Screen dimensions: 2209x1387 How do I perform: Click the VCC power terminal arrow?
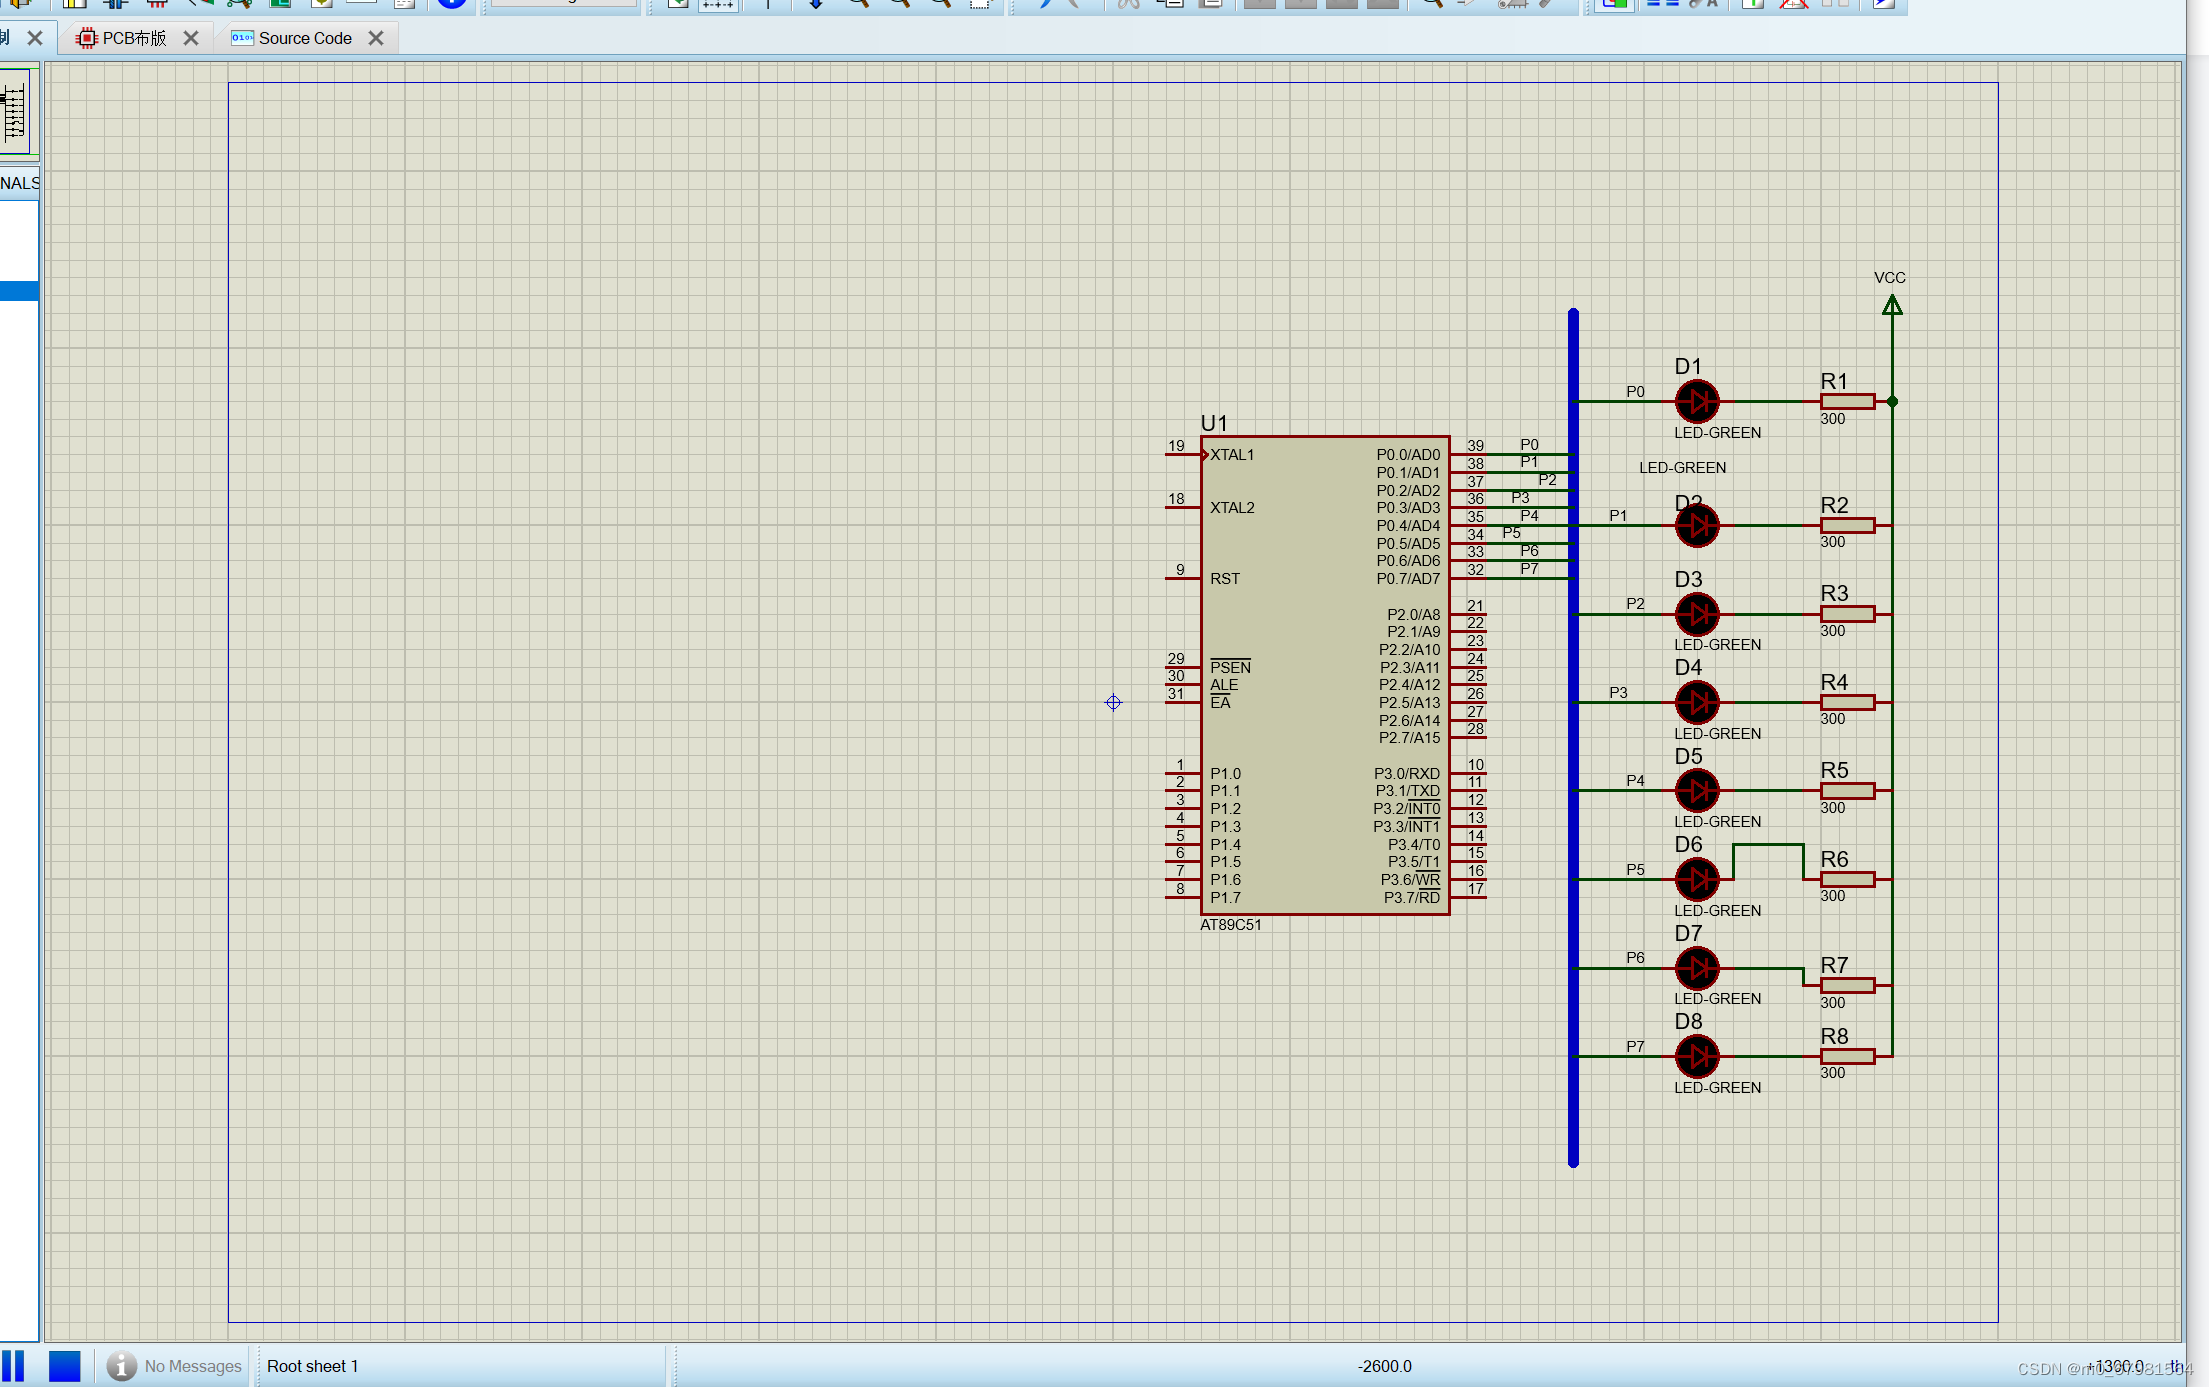click(x=1891, y=305)
